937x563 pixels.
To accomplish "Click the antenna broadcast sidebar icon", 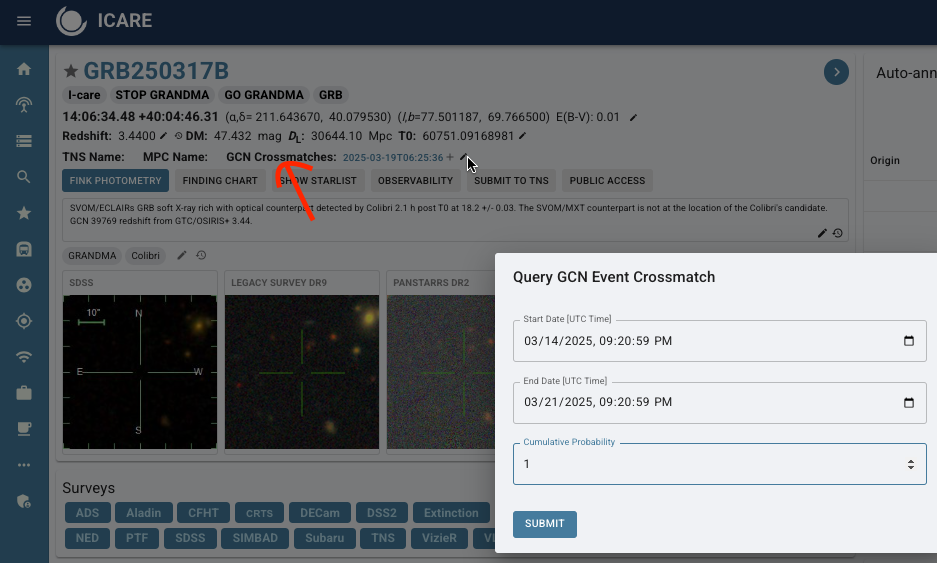I will 24,105.
